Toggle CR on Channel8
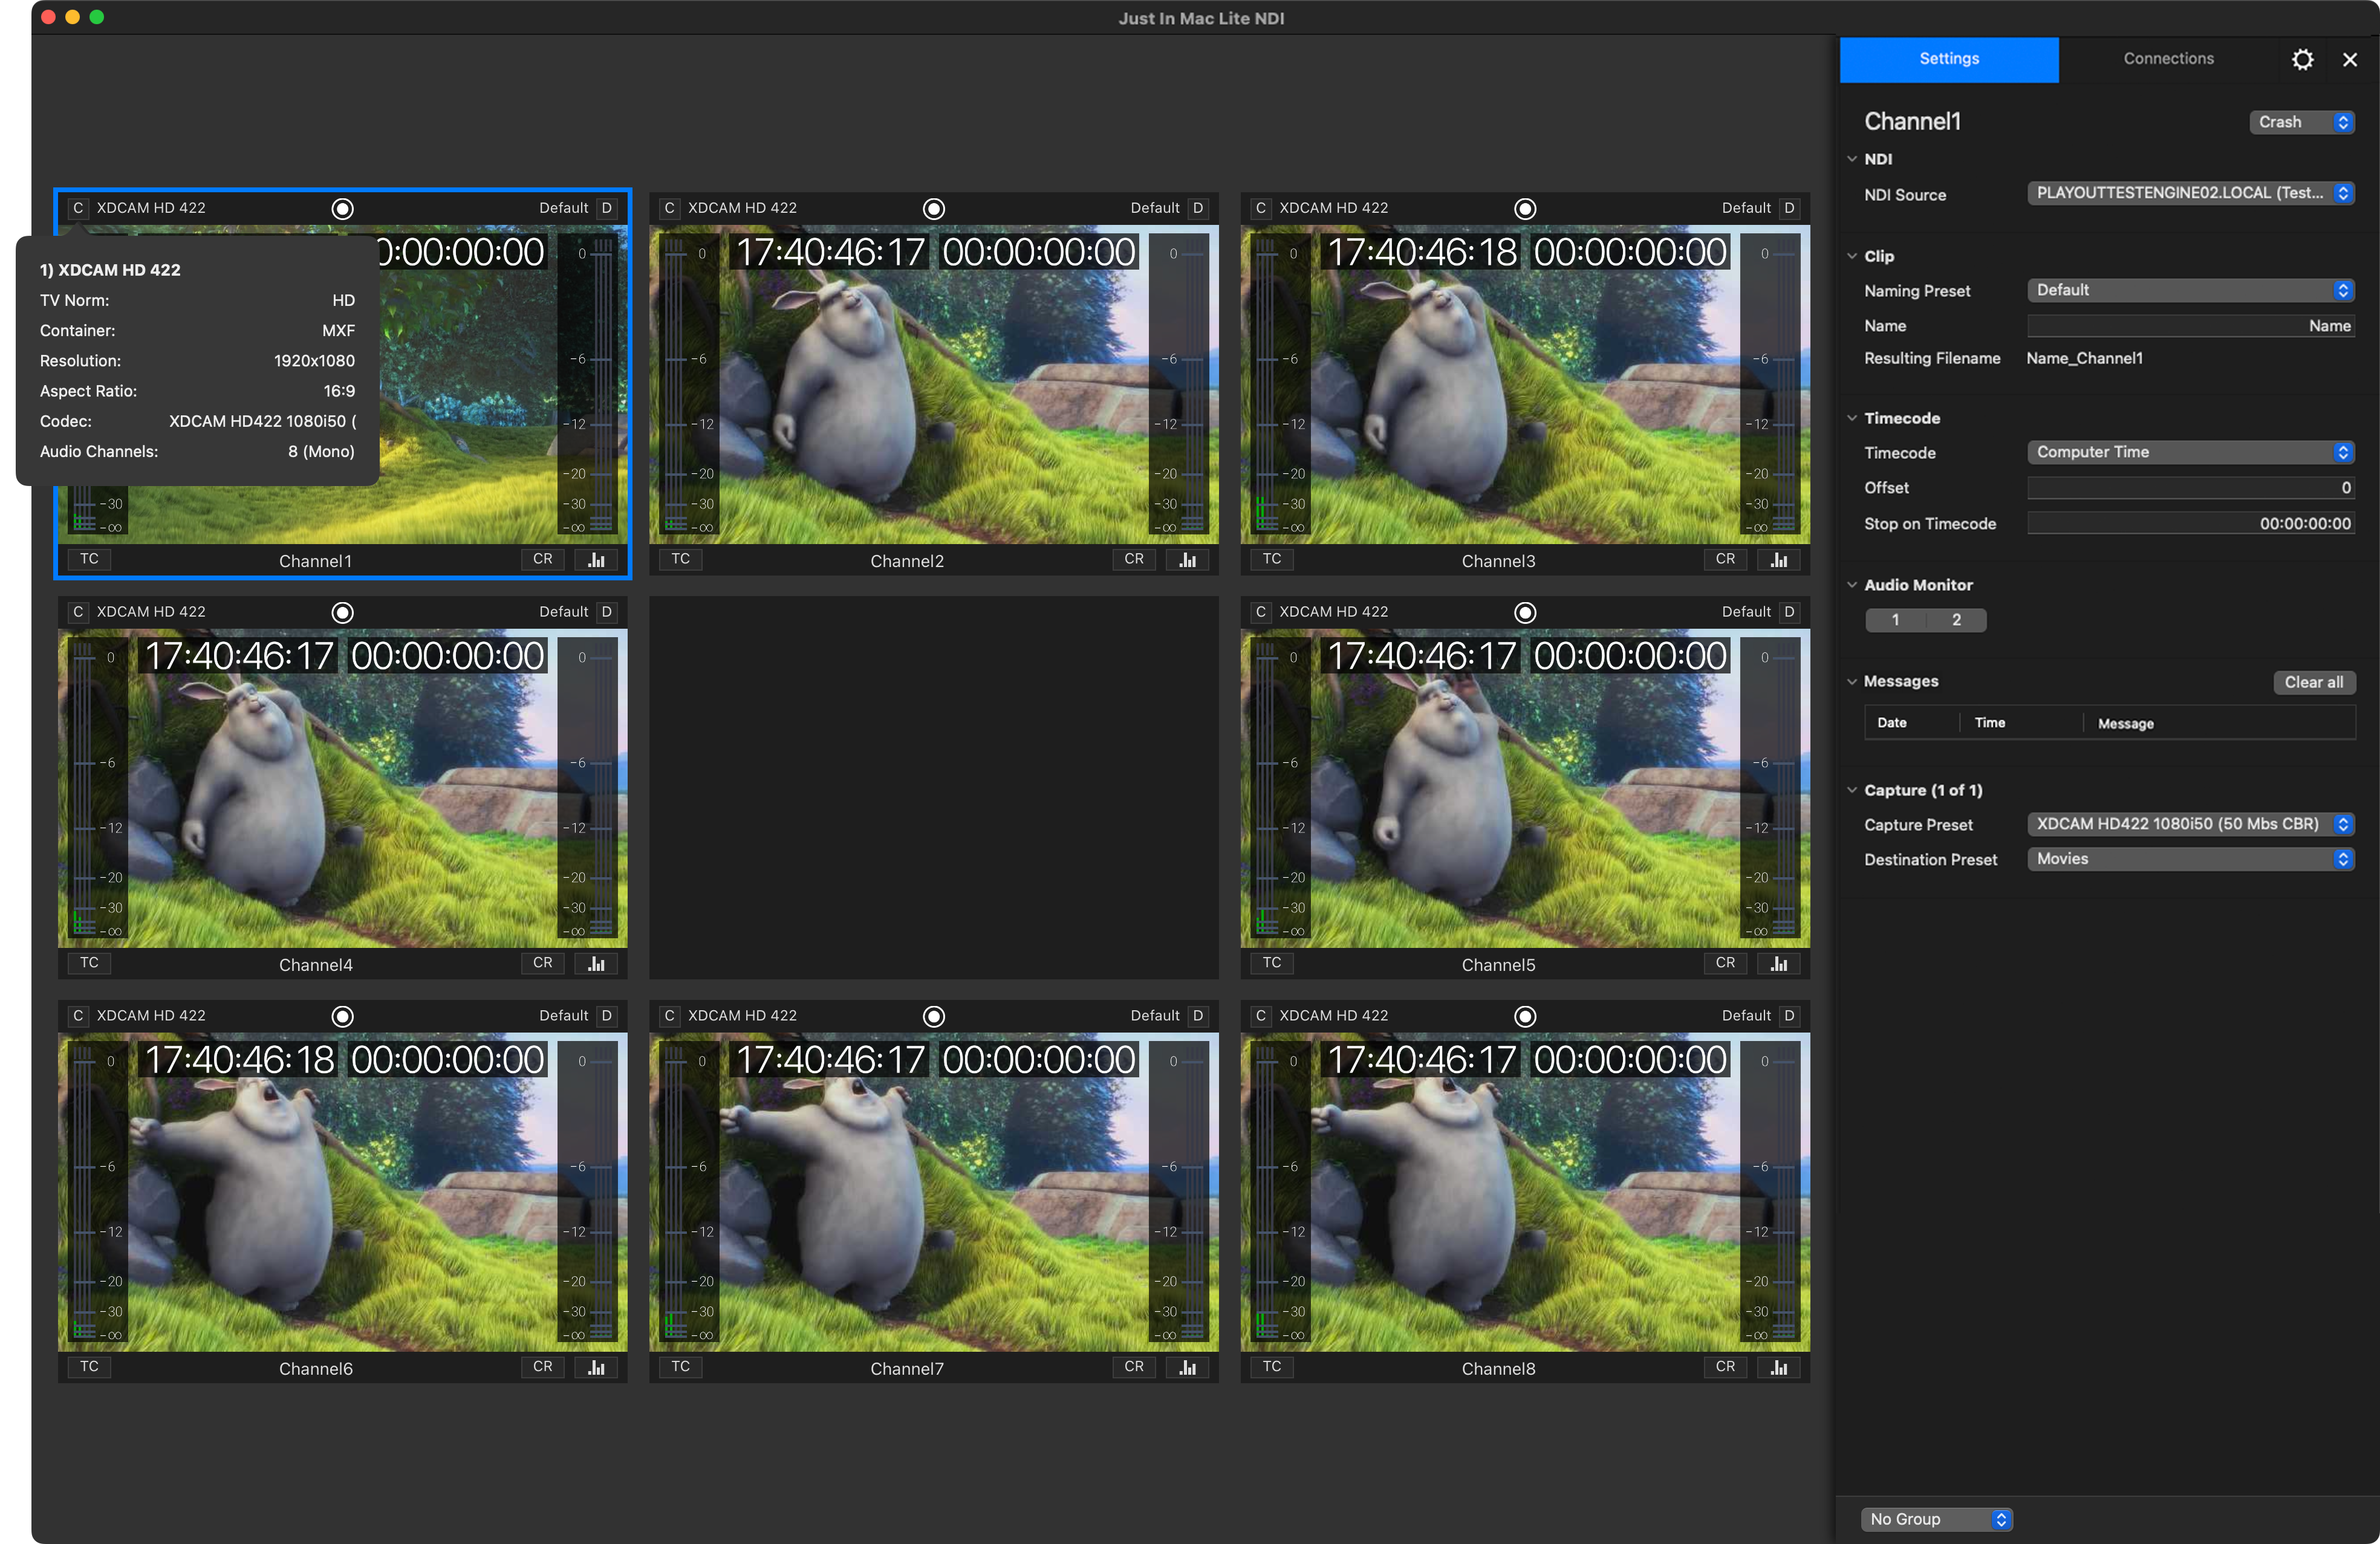This screenshot has height=1544, width=2380. 1725,1367
